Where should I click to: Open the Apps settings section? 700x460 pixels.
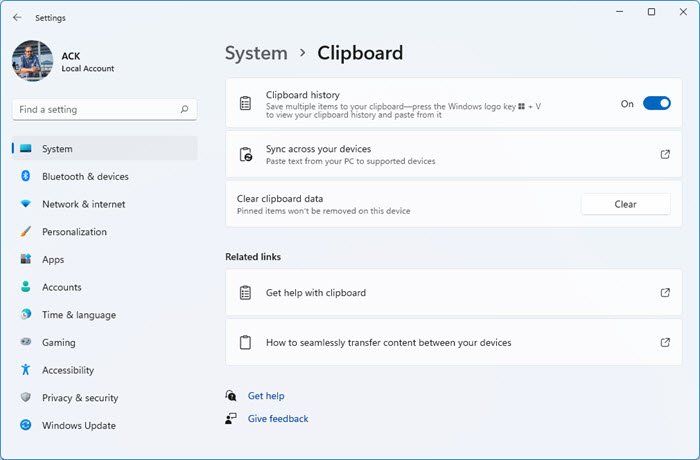(x=53, y=260)
